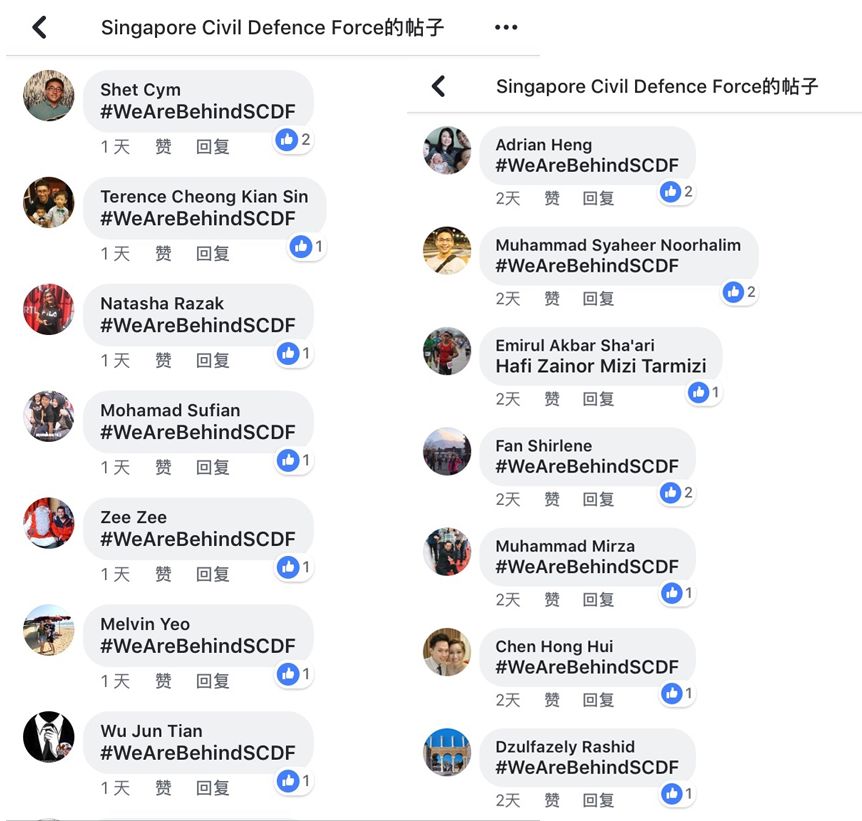Image resolution: width=862 pixels, height=821 pixels.
Task: Open like reactions on Shet Cym's comment
Action: click(294, 140)
